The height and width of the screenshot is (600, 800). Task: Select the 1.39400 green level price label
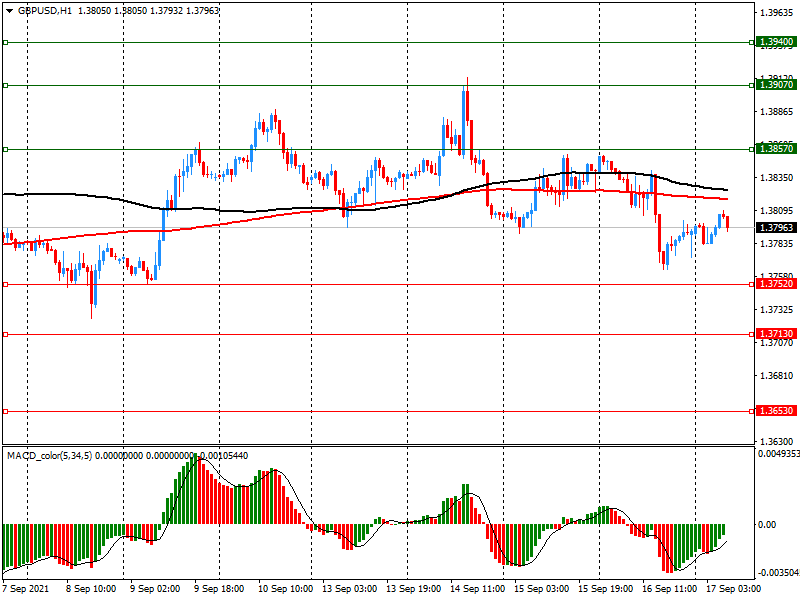[776, 42]
